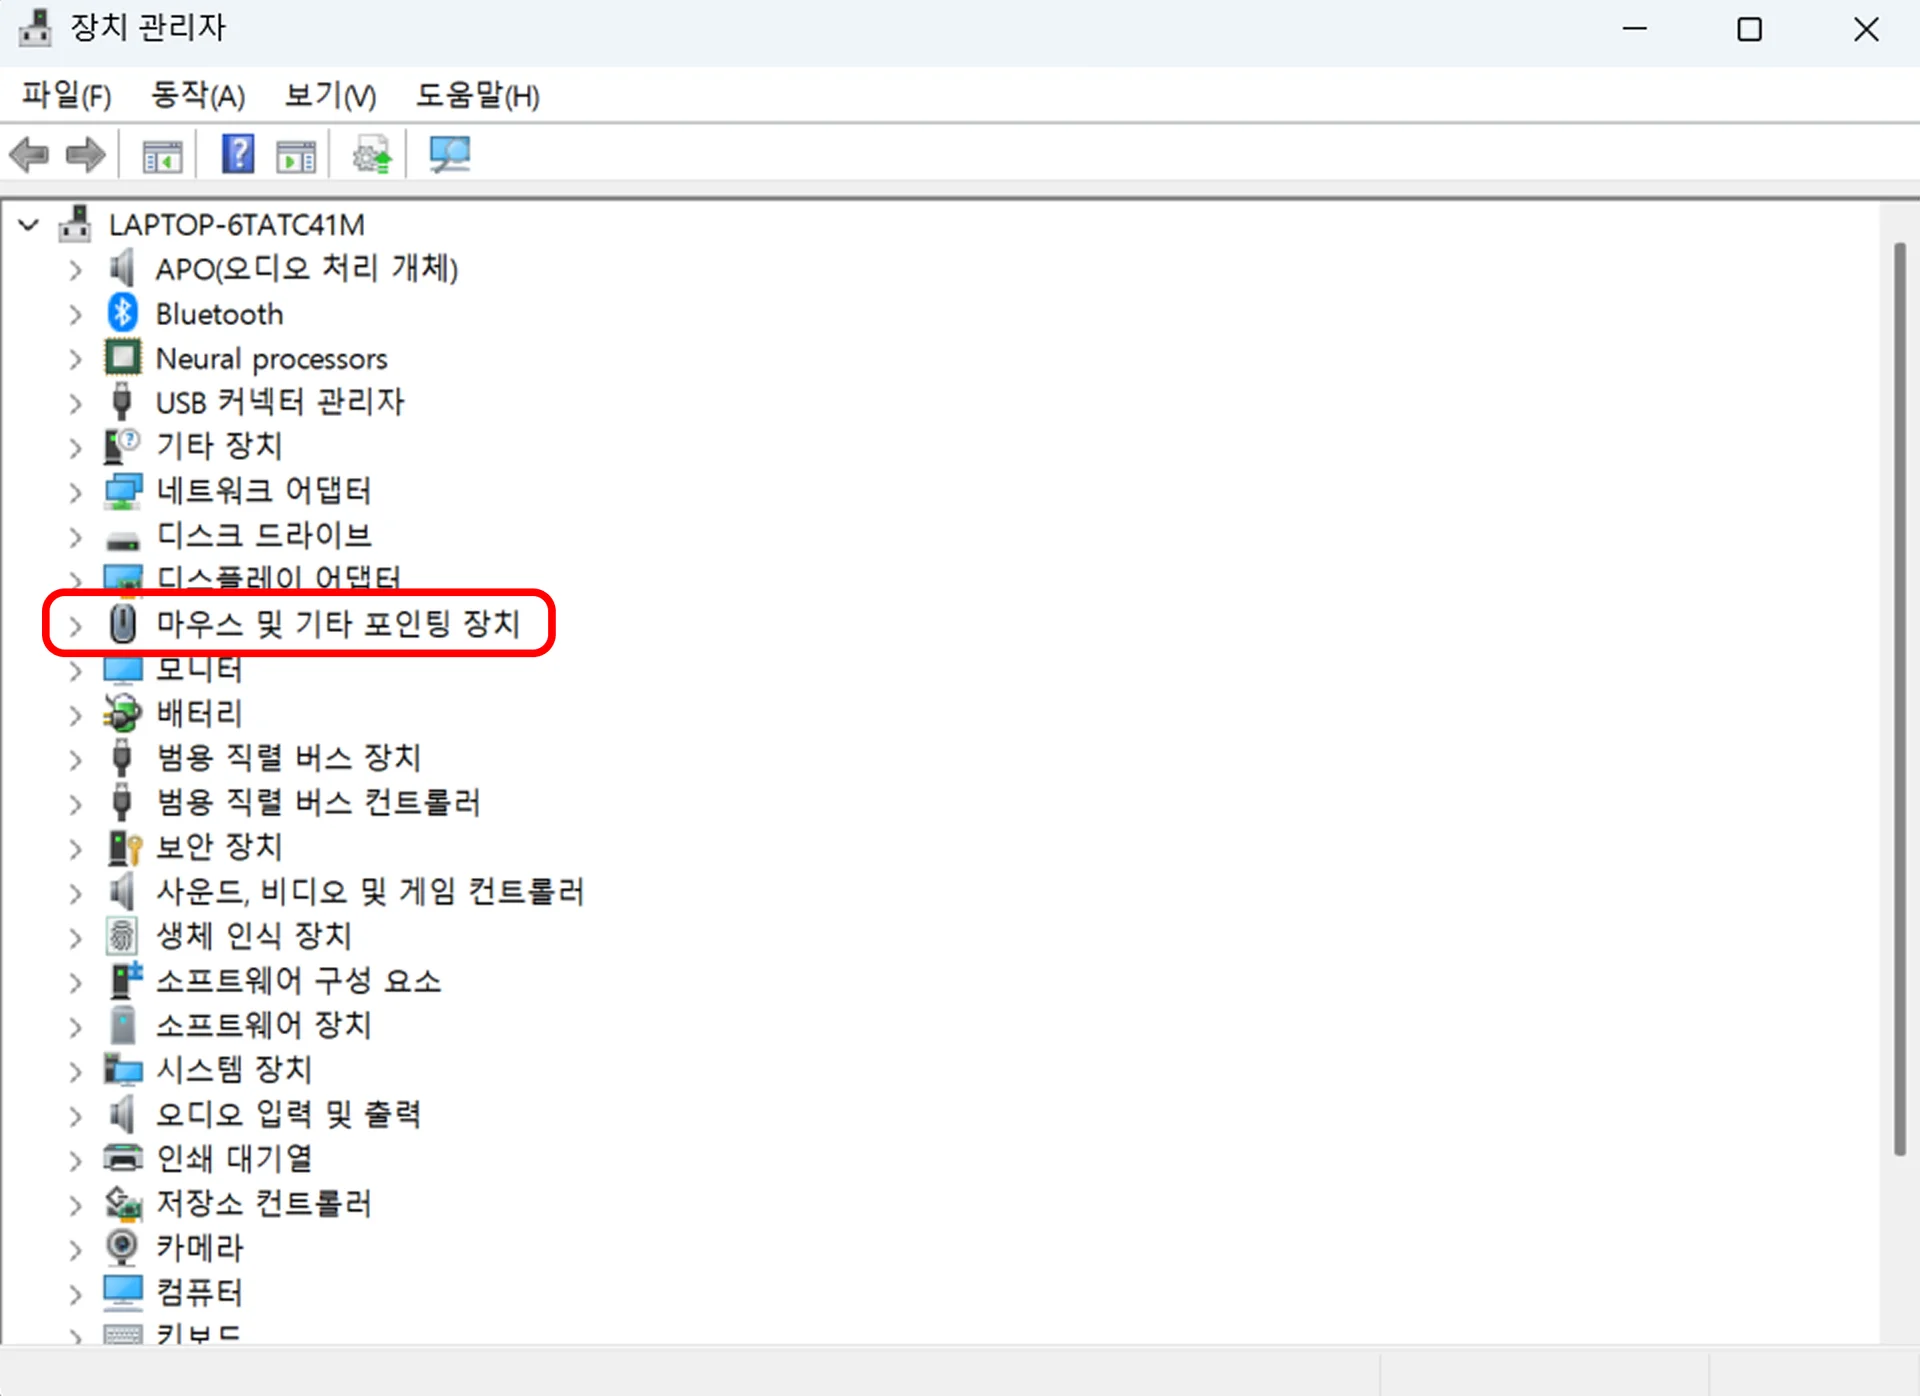This screenshot has height=1396, width=1920.
Task: Collapse the LAPTOP-6TATC41M root node
Action: [27, 224]
